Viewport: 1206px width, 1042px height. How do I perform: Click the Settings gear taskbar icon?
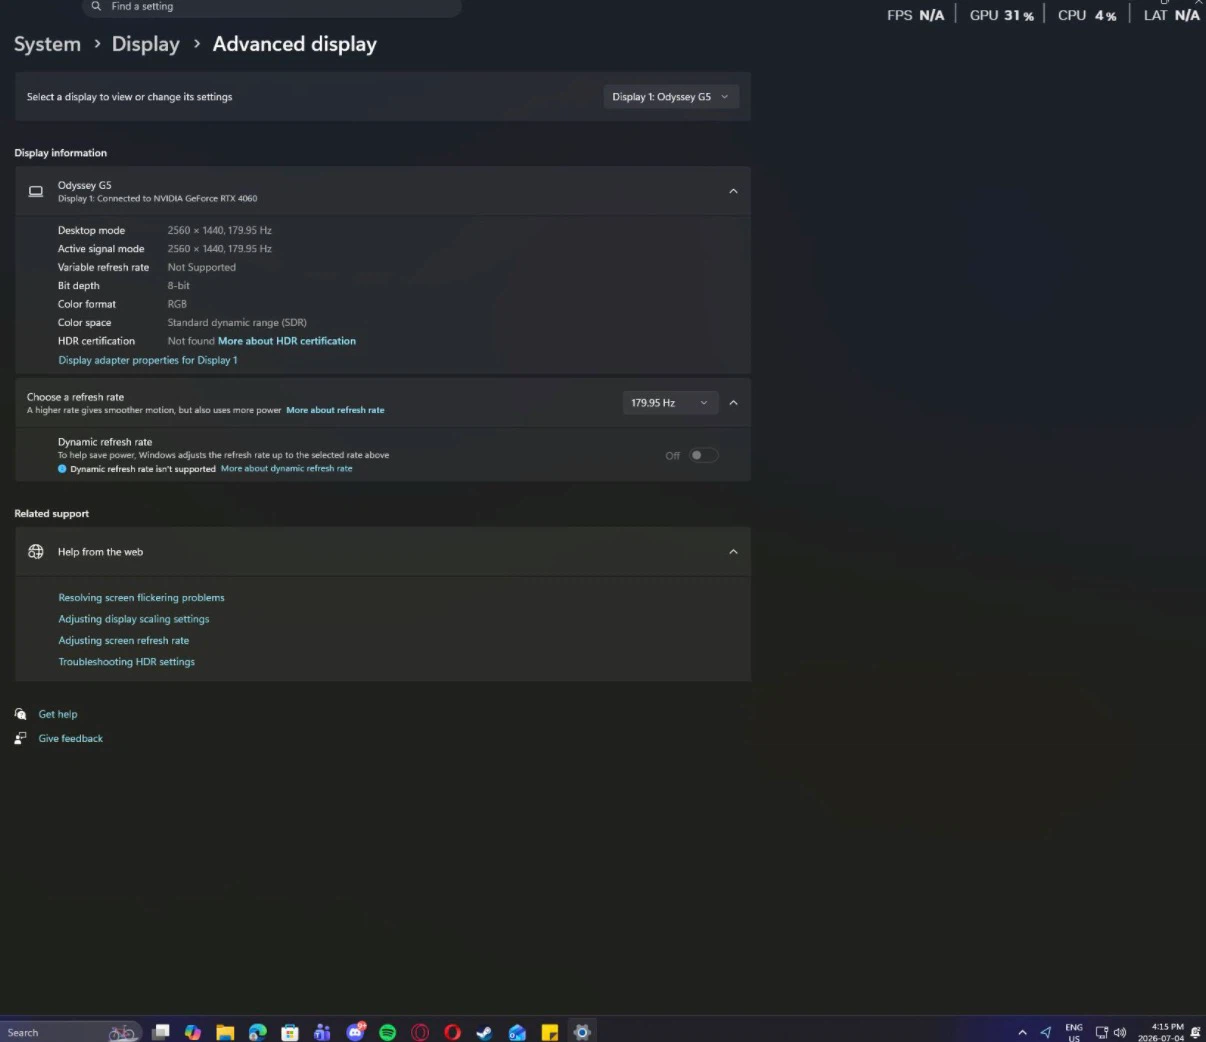tap(582, 1032)
